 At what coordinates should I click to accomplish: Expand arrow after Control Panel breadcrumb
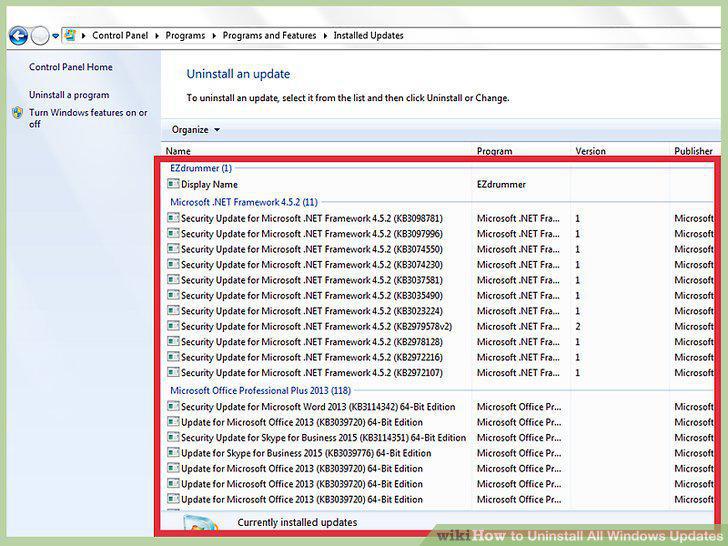[157, 36]
